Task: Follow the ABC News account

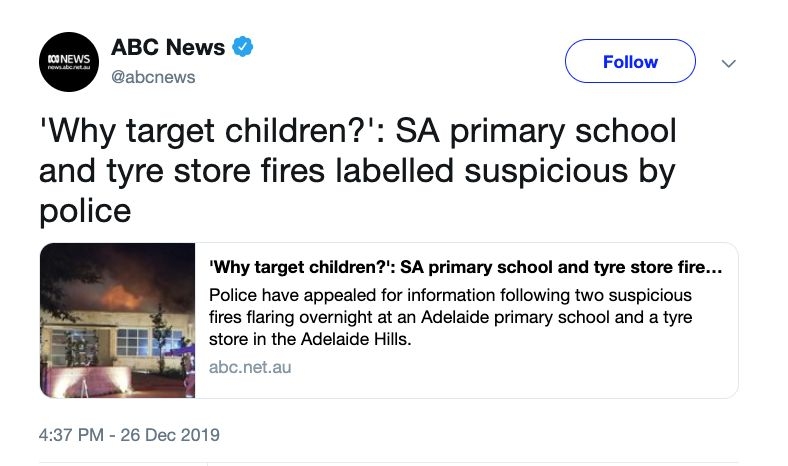Action: pos(630,61)
